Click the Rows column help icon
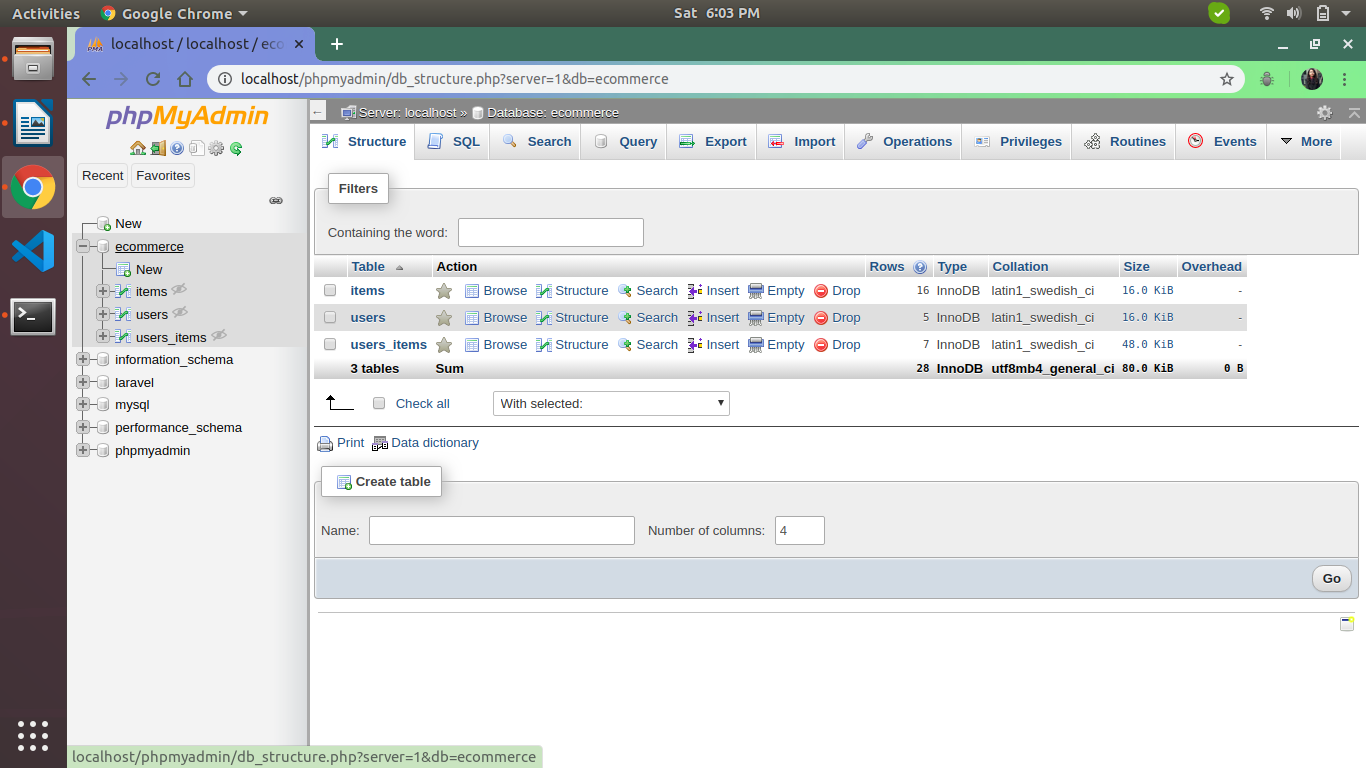The image size is (1366, 768). coord(920,267)
